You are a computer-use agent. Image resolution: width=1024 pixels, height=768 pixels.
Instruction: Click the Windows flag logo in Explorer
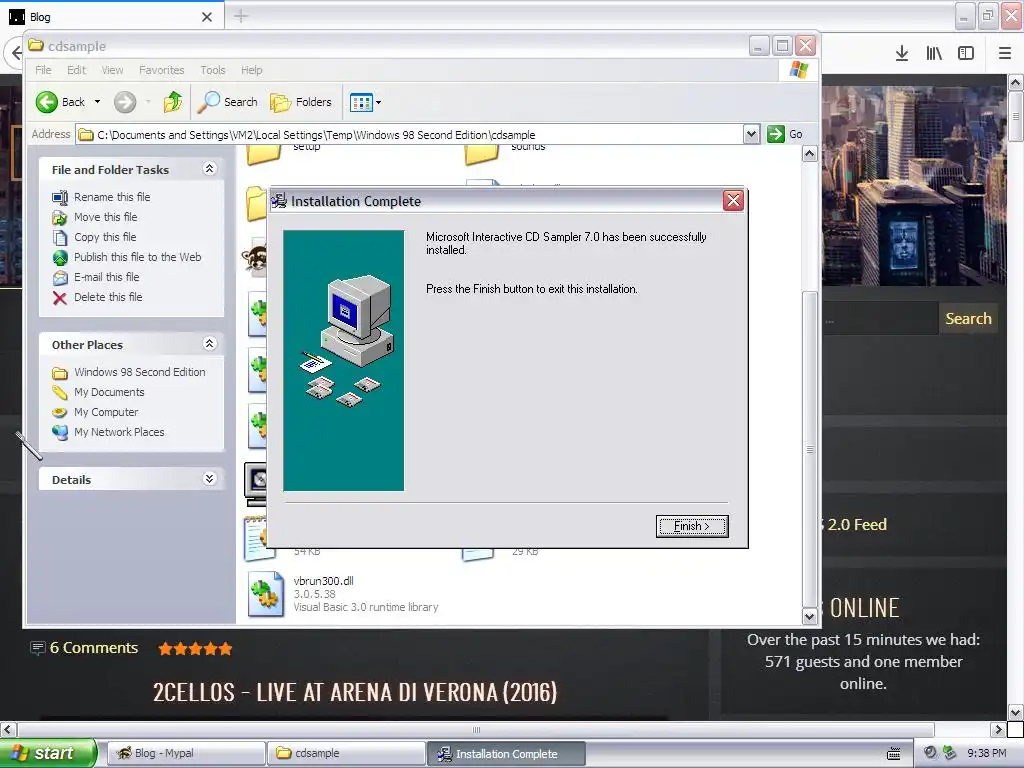tap(799, 70)
